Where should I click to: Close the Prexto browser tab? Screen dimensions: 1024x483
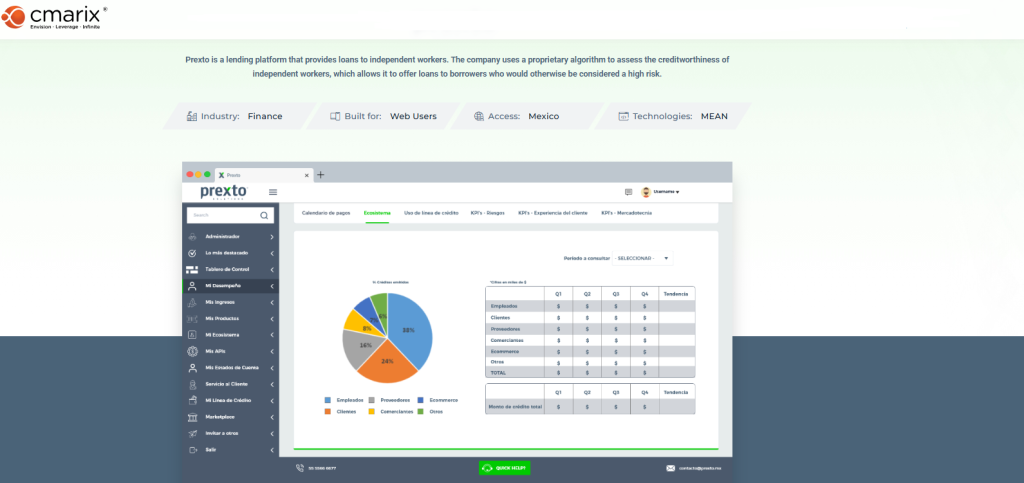(307, 175)
